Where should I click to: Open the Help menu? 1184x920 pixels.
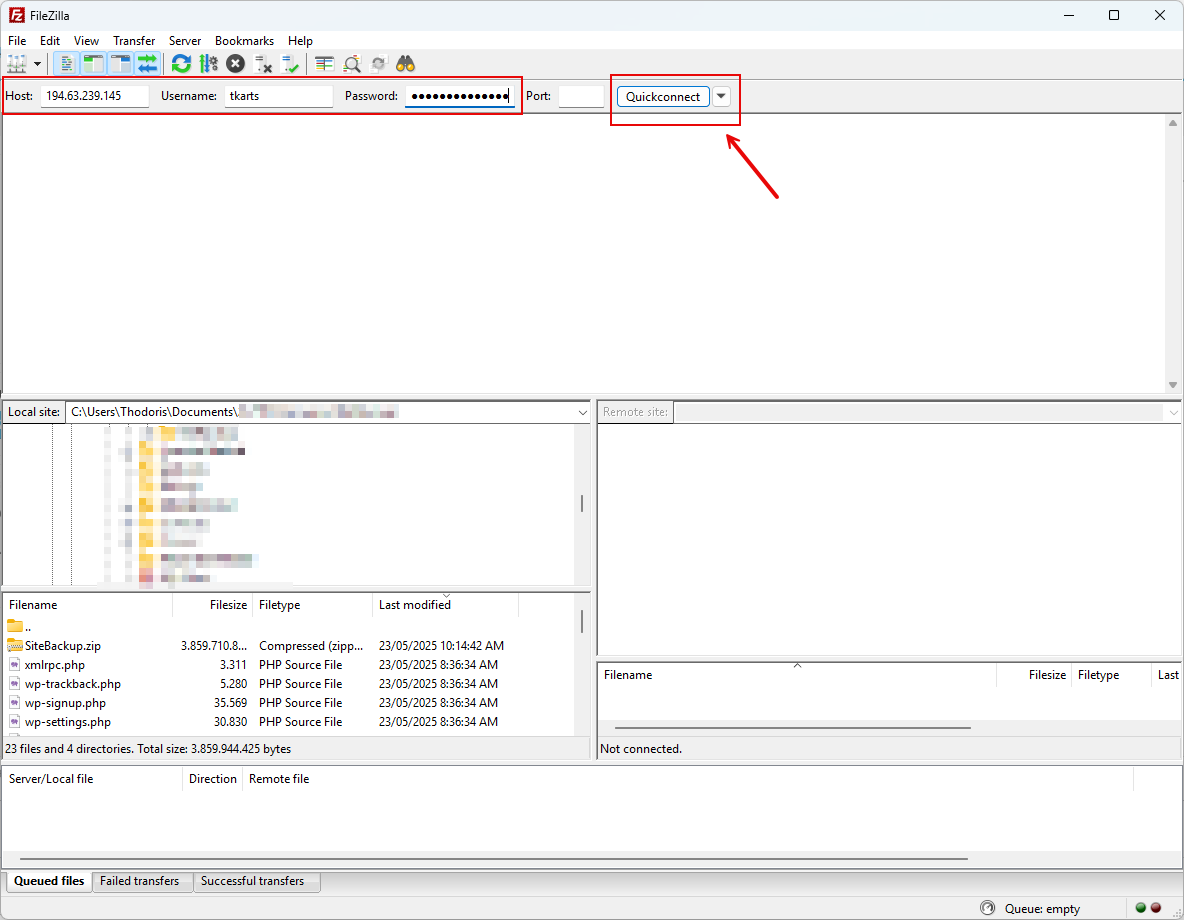300,41
